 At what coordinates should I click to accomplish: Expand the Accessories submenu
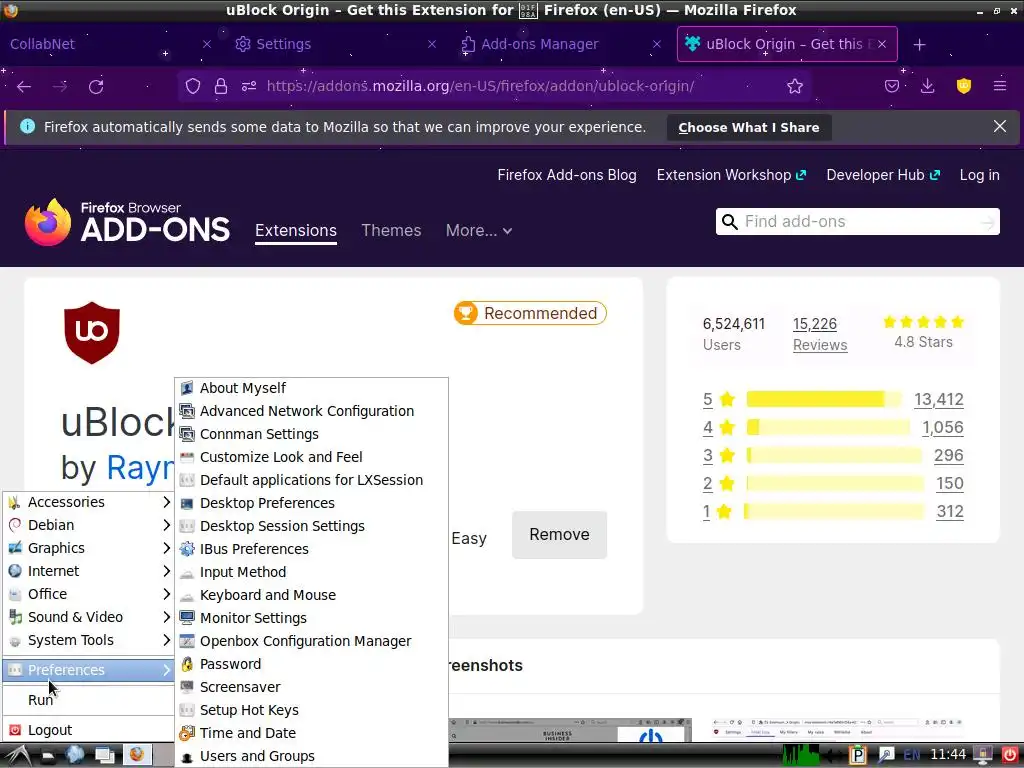tap(88, 502)
